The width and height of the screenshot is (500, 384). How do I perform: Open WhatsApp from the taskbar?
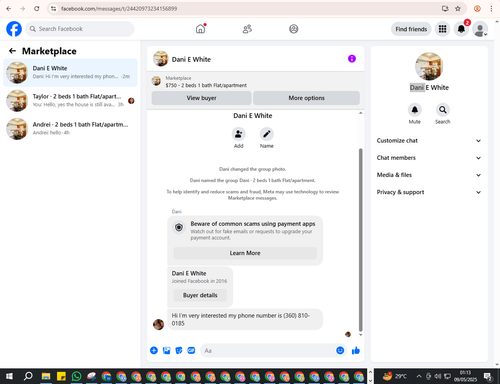pyautogui.click(x=76, y=376)
